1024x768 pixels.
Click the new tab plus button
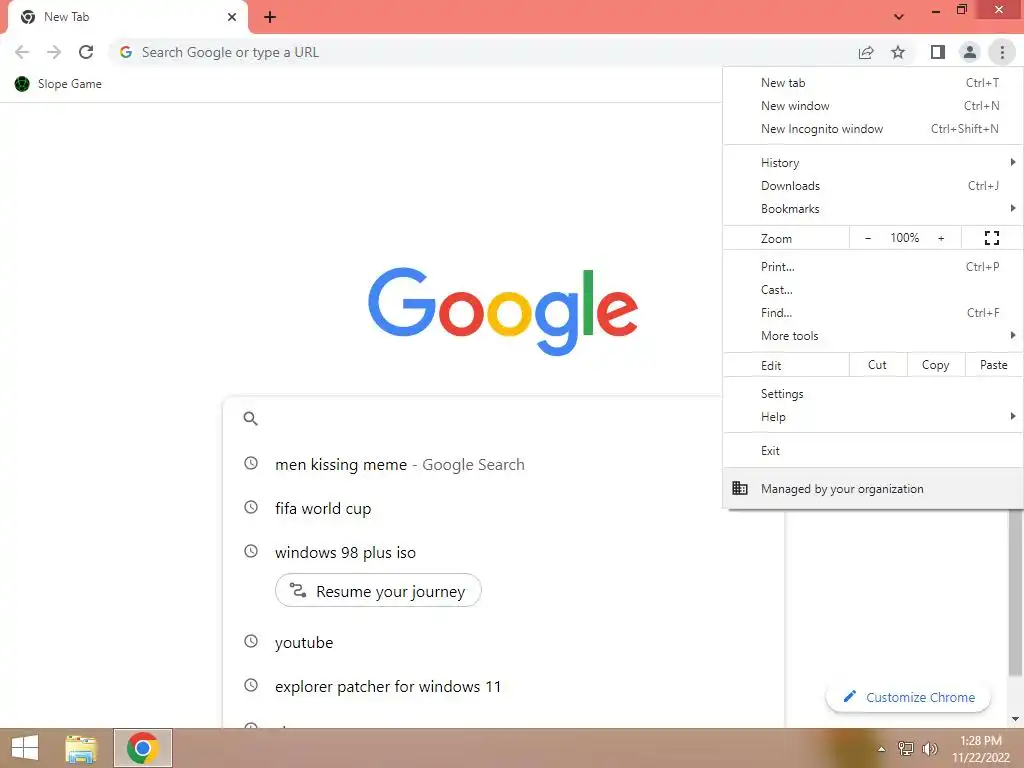click(270, 17)
